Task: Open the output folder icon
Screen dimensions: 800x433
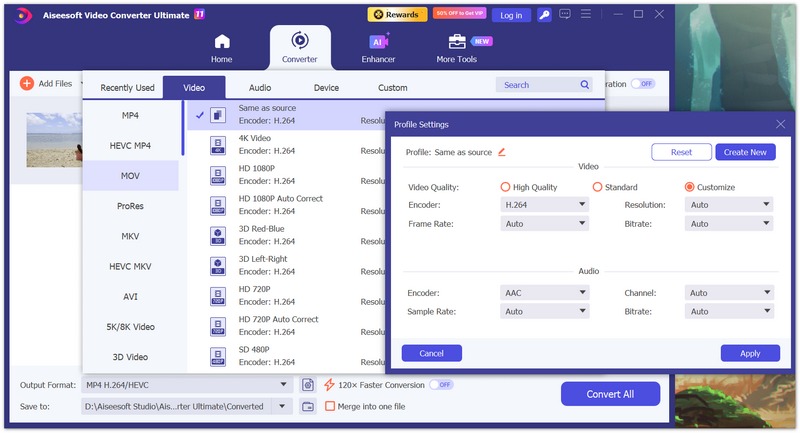Action: pos(308,406)
